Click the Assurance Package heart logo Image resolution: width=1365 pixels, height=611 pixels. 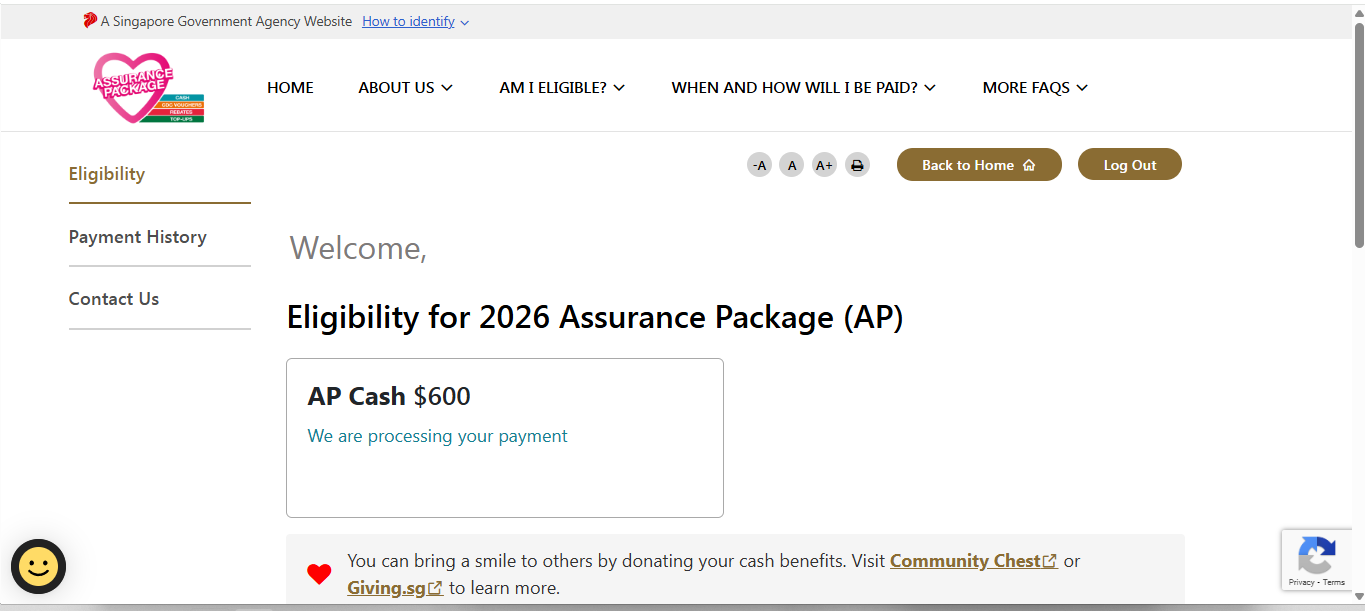[147, 88]
